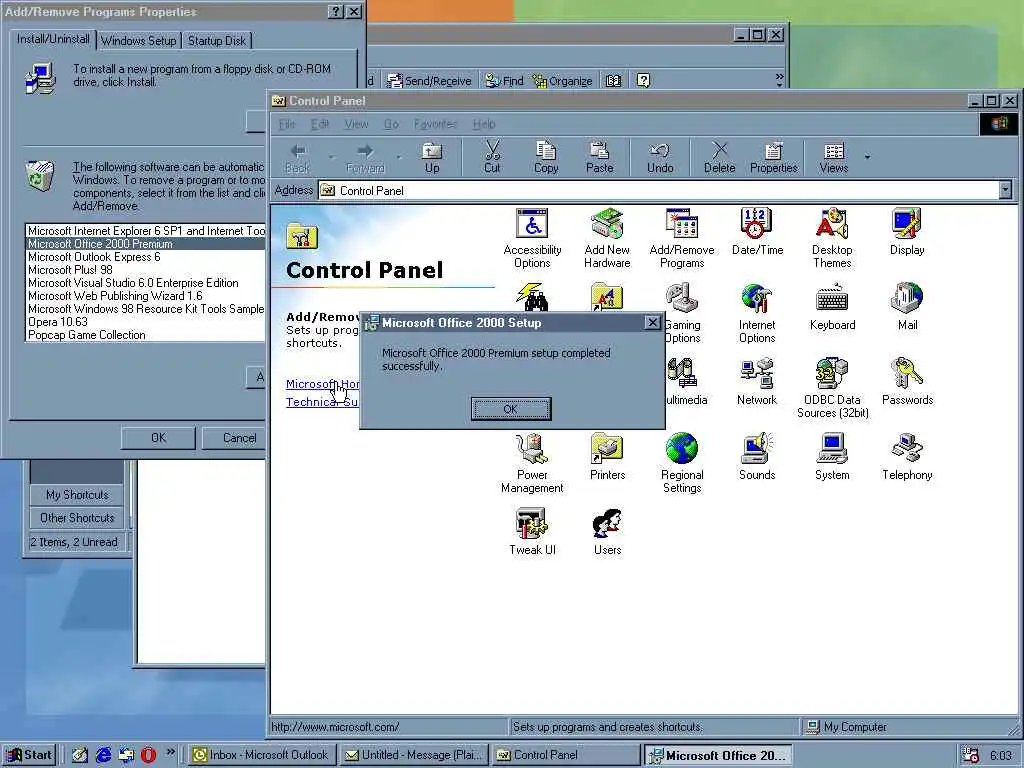This screenshot has height=768, width=1024.
Task: Click the Properties toolbar button
Action: tap(774, 157)
